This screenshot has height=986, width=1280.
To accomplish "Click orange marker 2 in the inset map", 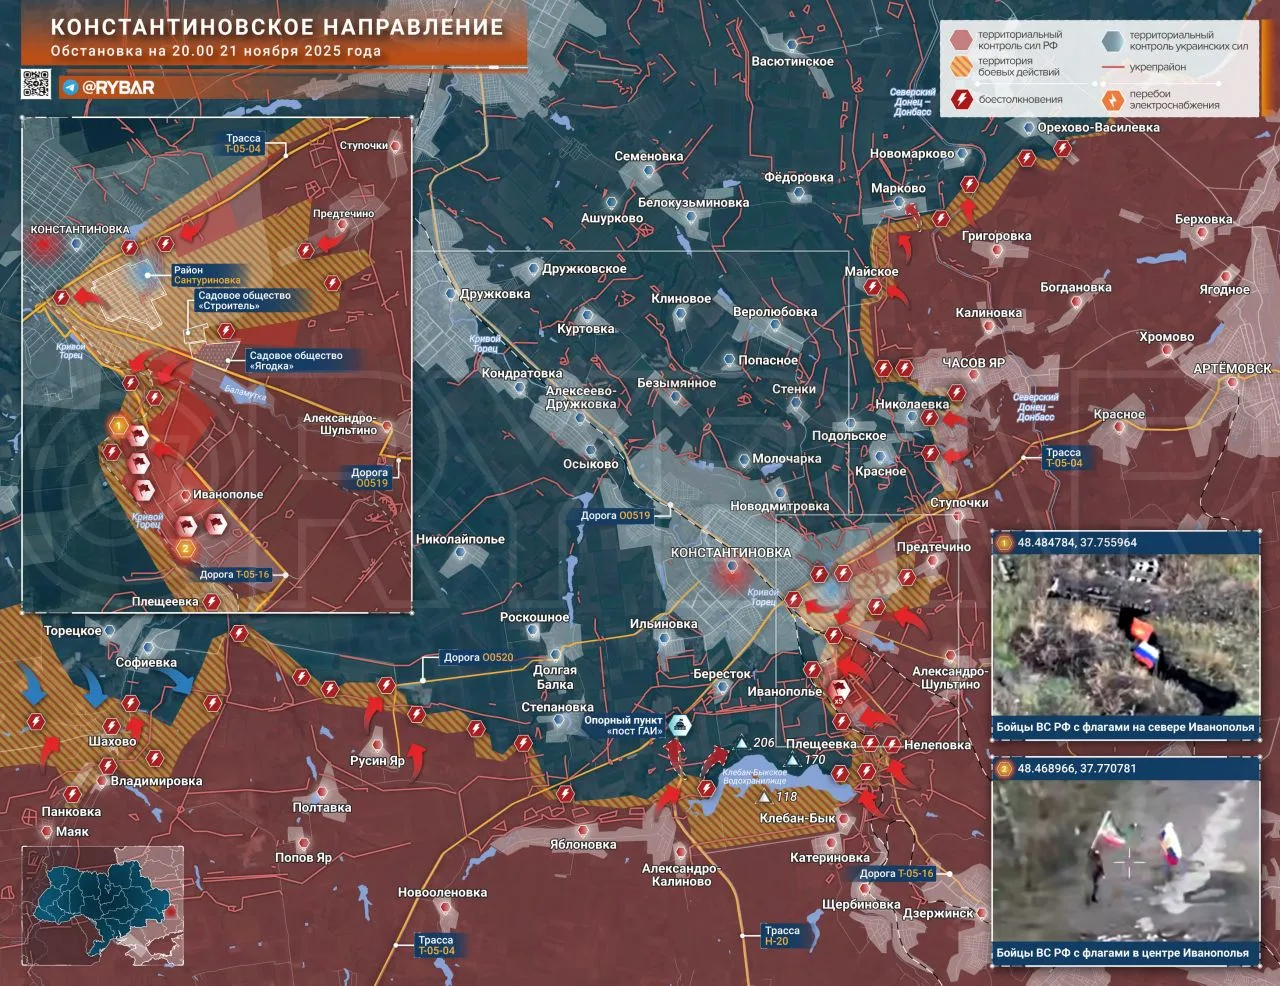I will (183, 547).
